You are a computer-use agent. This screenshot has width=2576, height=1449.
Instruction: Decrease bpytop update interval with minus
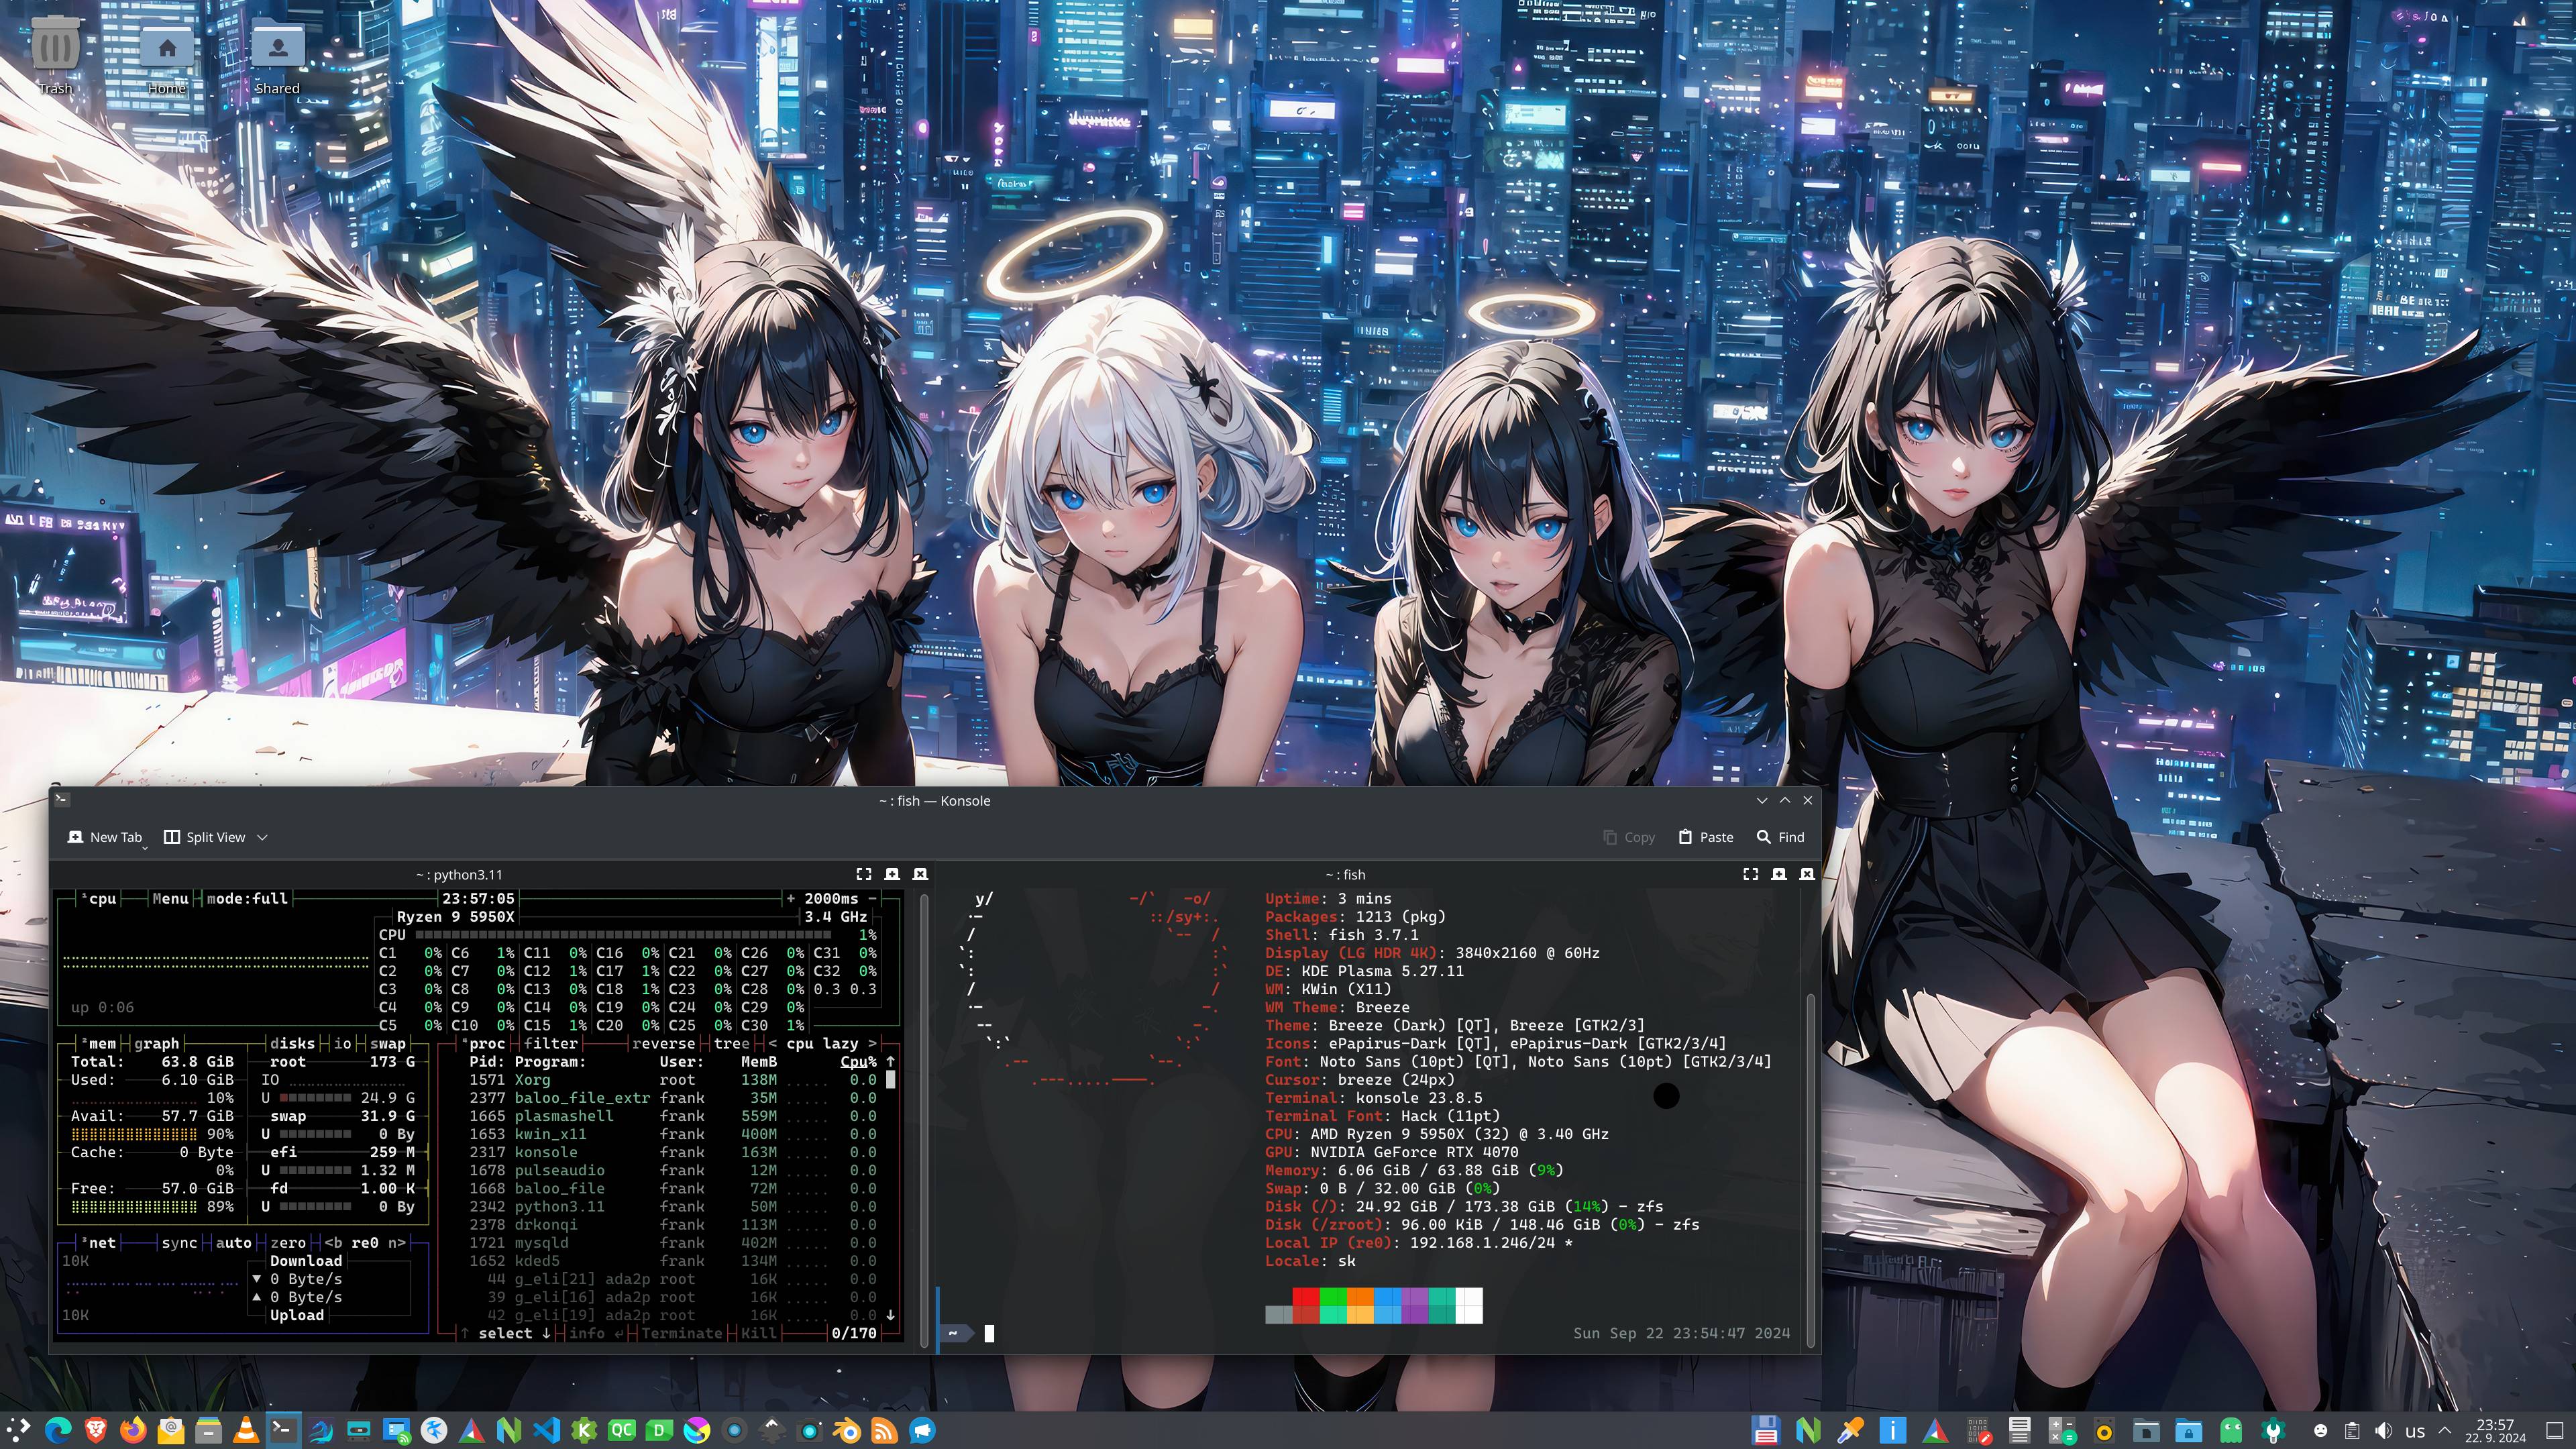872,899
